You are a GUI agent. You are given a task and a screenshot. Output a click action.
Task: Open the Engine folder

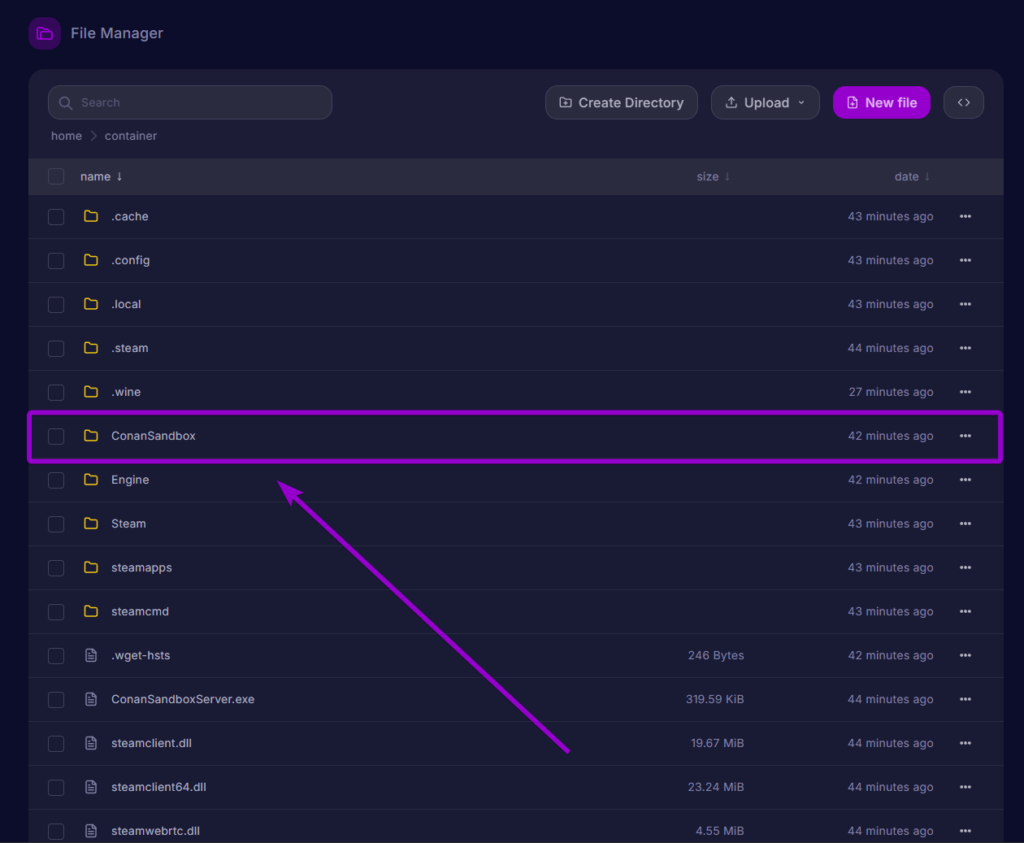point(130,480)
